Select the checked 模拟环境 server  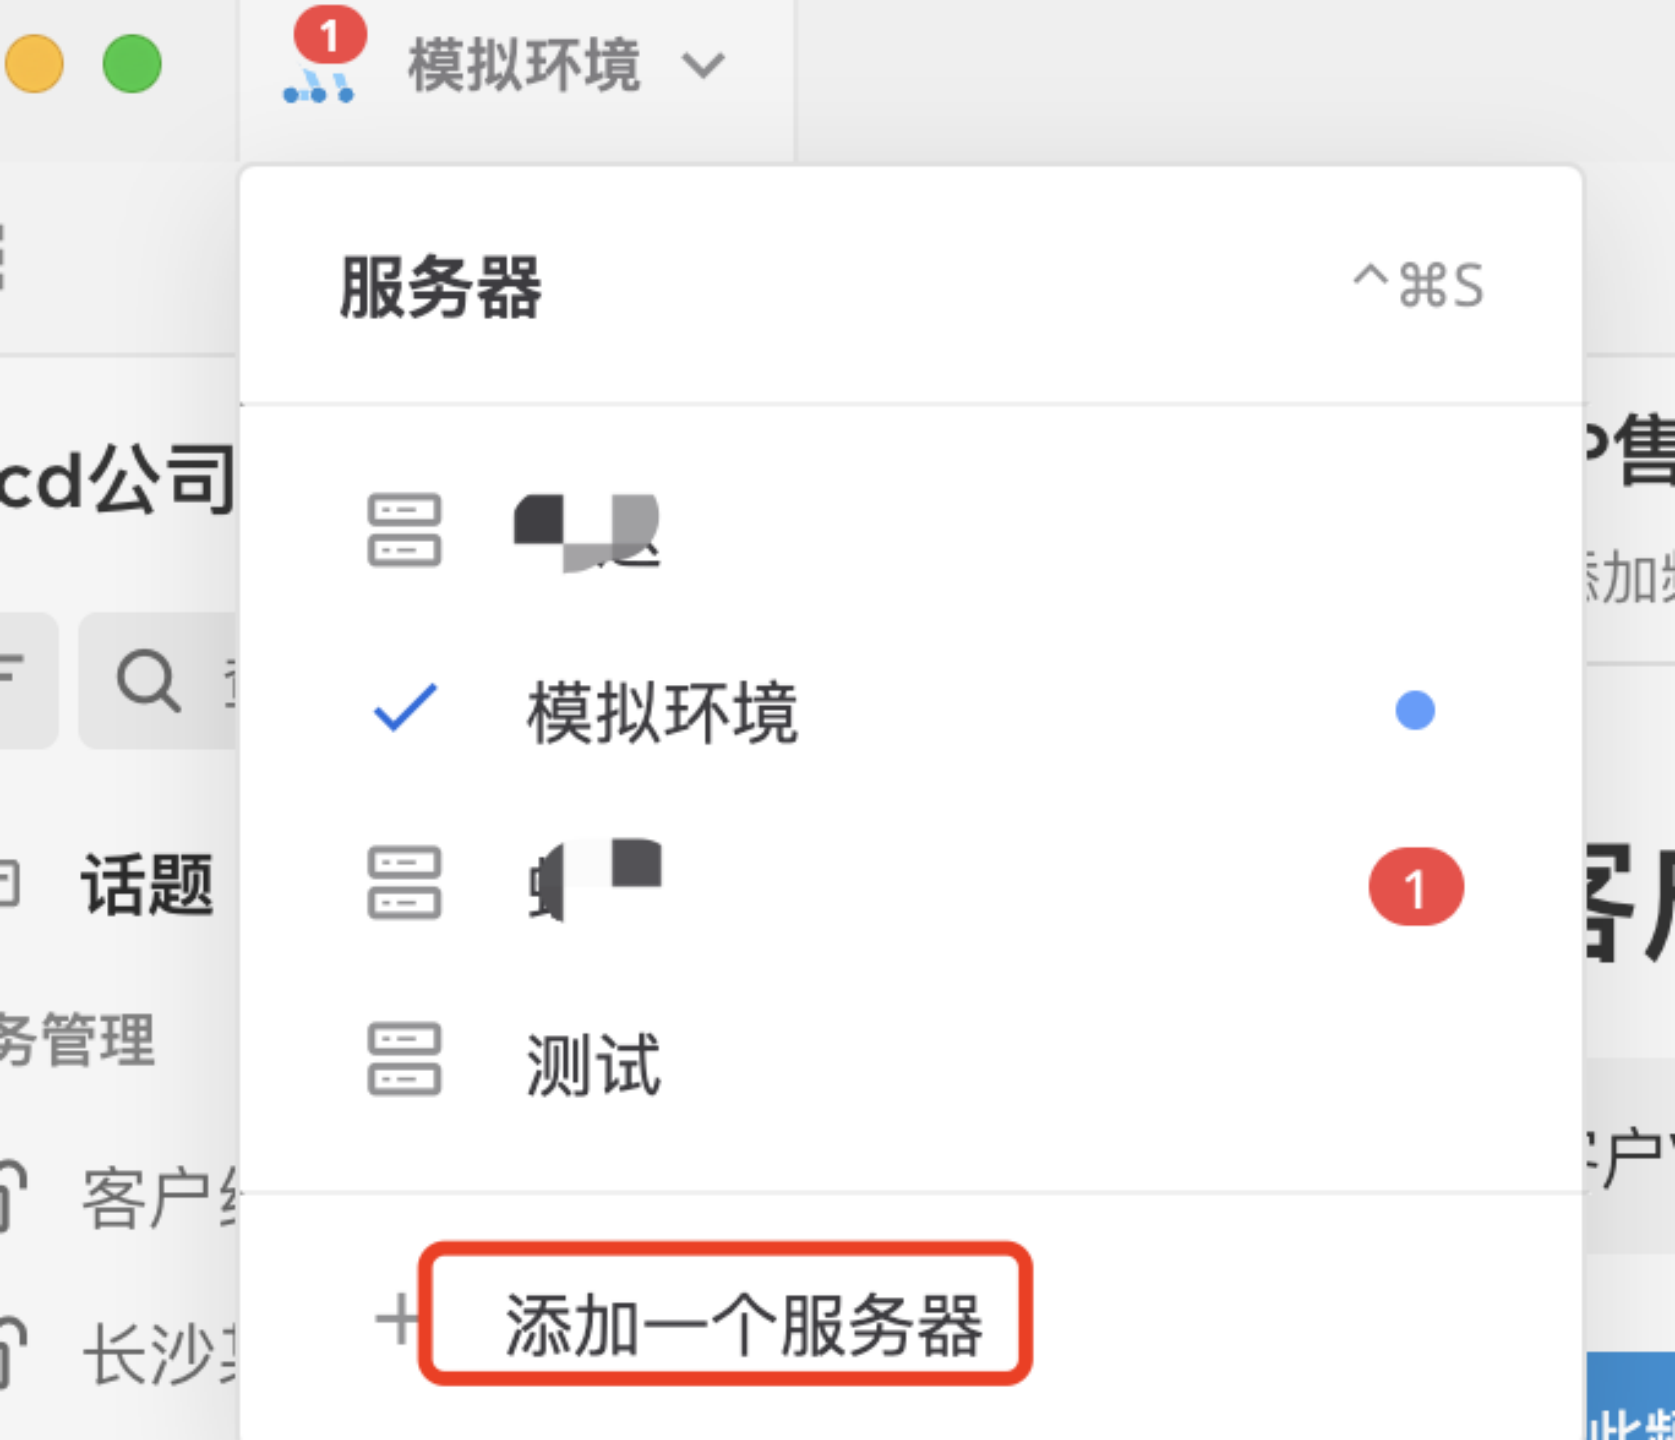click(911, 711)
